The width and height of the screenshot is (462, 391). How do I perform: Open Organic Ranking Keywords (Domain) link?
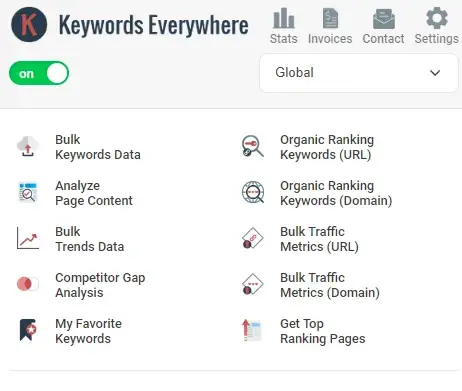coord(336,193)
